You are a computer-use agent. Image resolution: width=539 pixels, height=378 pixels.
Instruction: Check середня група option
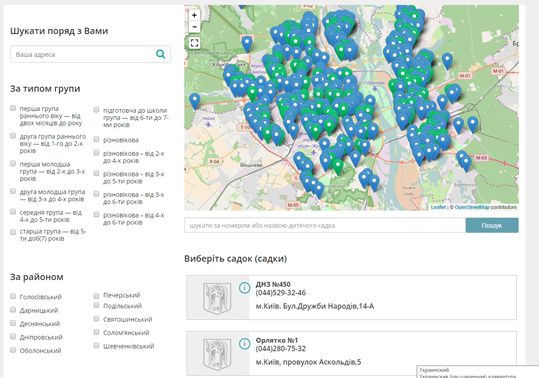tap(13, 212)
